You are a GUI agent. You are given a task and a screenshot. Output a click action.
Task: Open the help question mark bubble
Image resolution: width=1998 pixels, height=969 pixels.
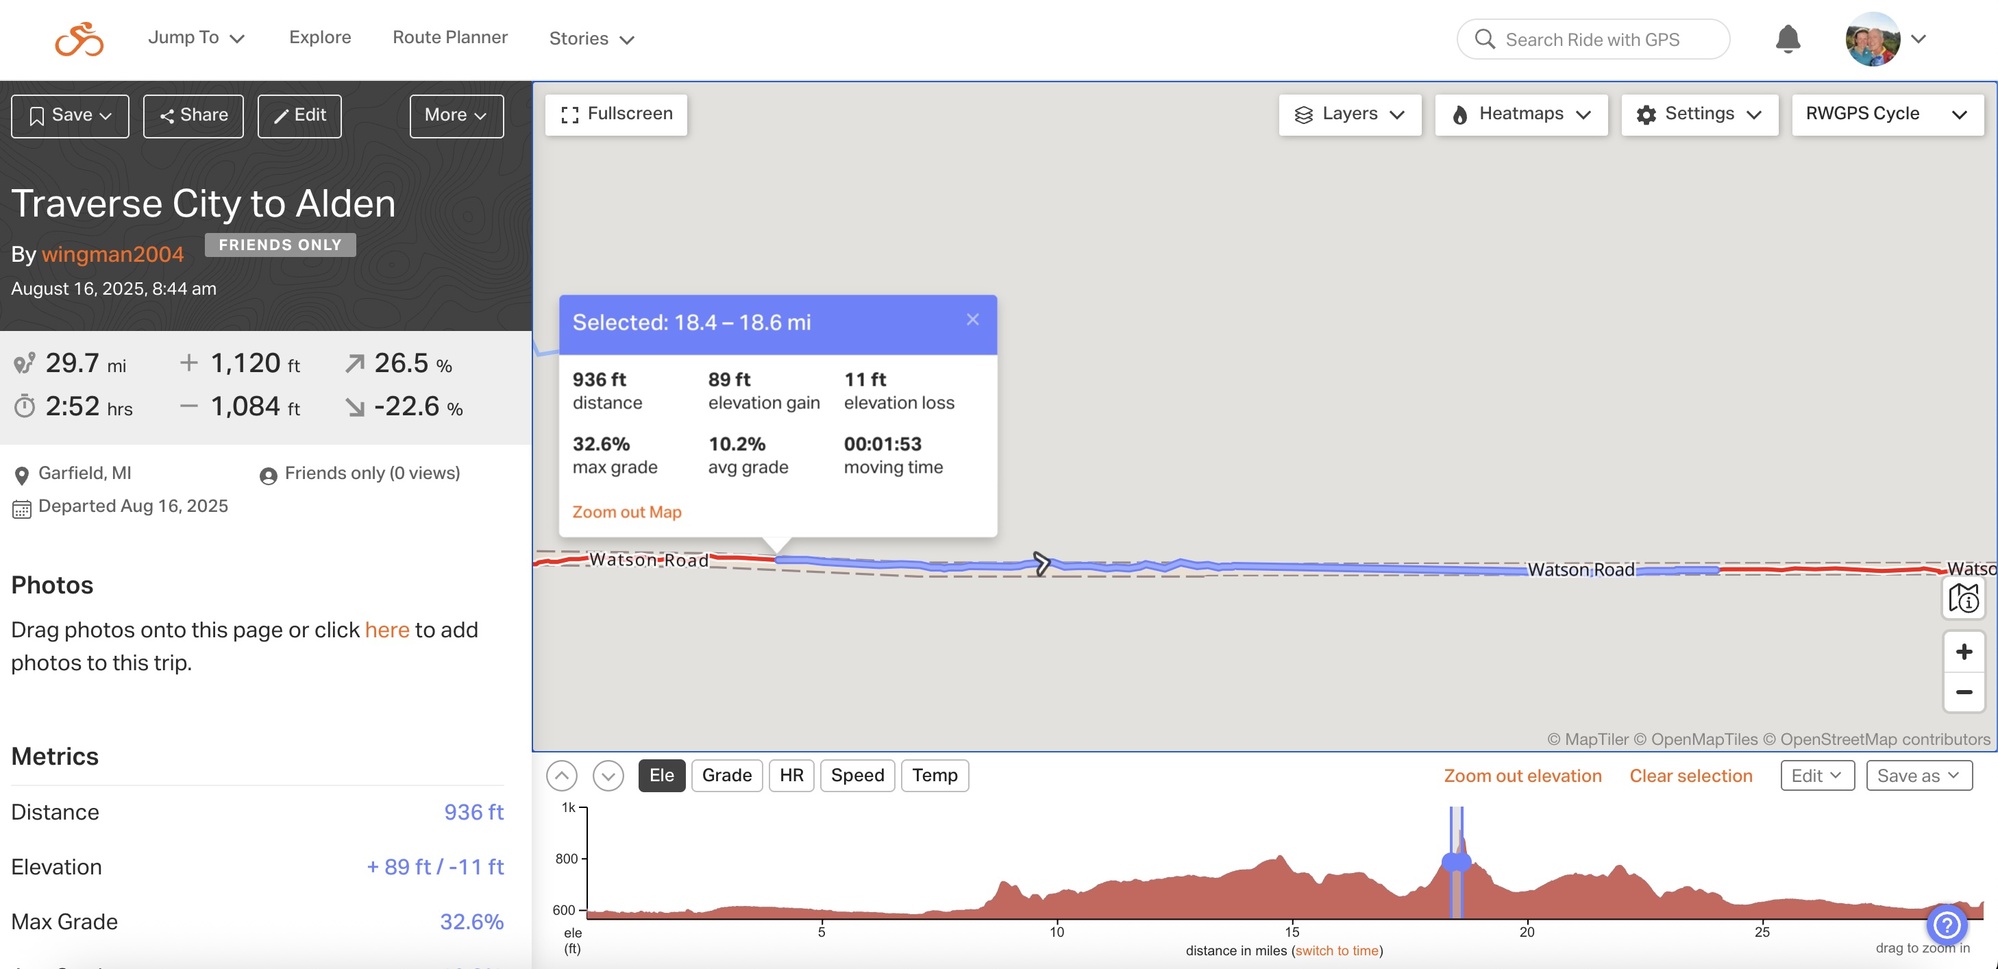[1946, 924]
